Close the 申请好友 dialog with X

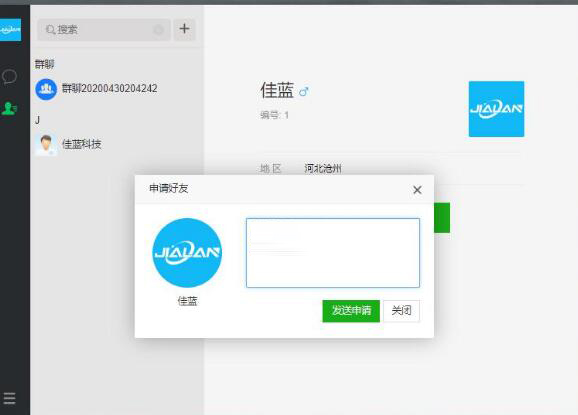(417, 190)
